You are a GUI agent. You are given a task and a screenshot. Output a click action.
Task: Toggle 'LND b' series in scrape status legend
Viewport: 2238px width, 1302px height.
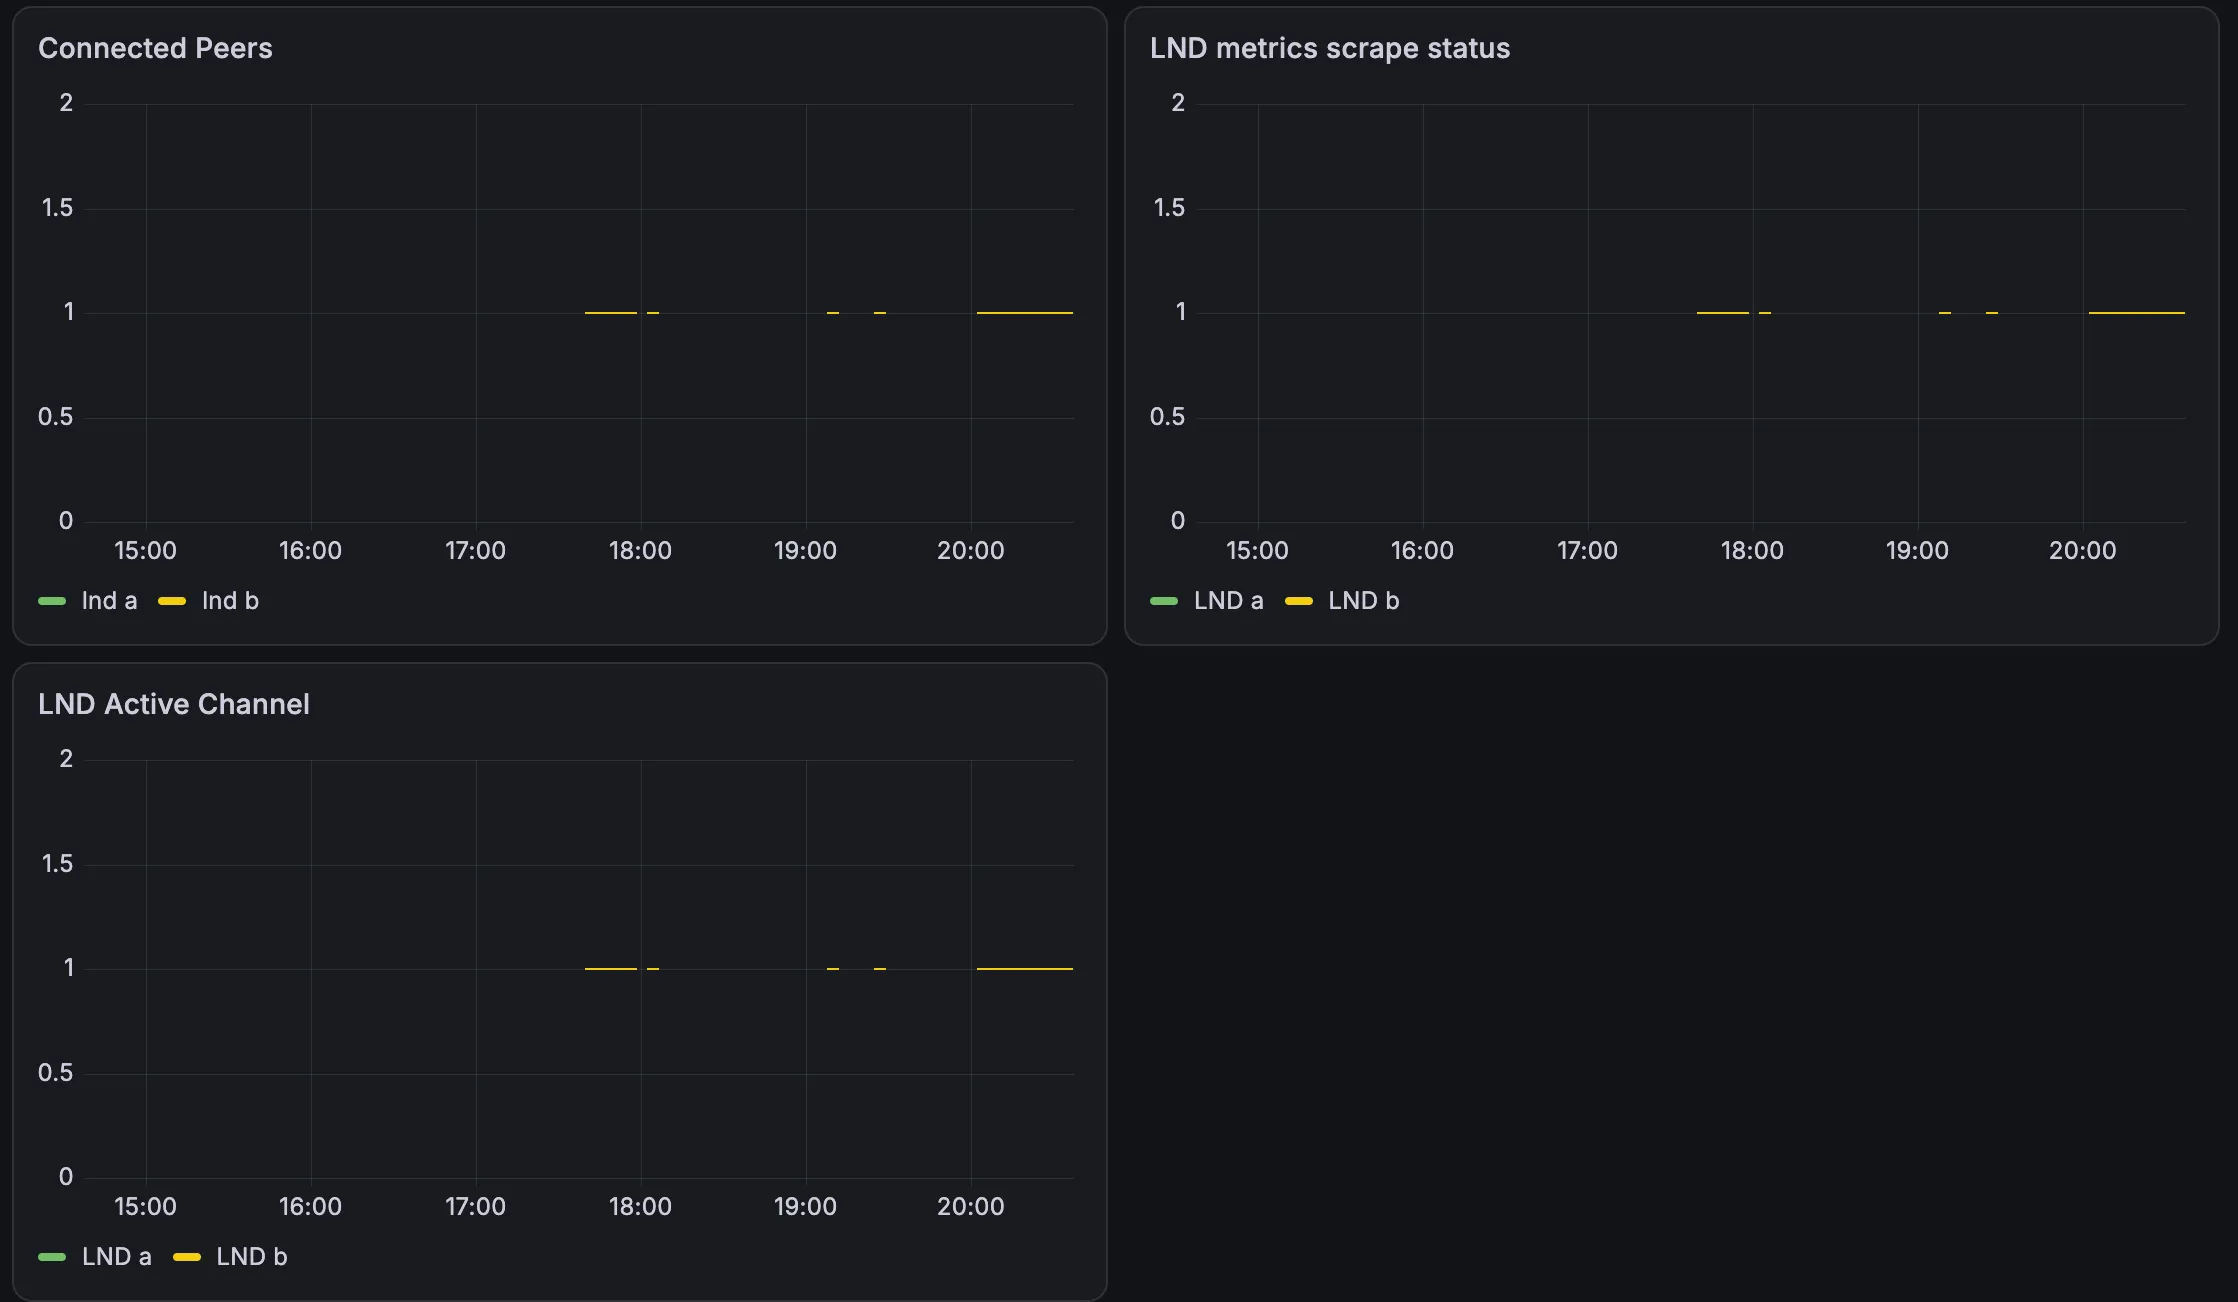1363,600
